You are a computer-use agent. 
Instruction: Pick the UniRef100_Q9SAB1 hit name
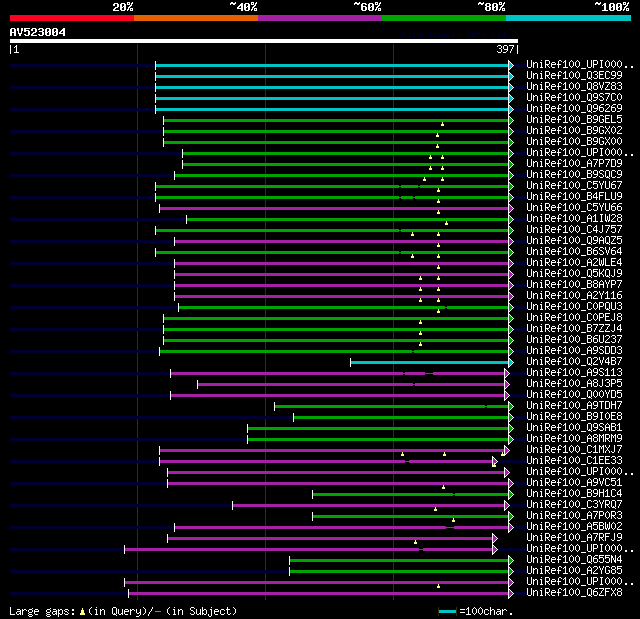coord(574,428)
